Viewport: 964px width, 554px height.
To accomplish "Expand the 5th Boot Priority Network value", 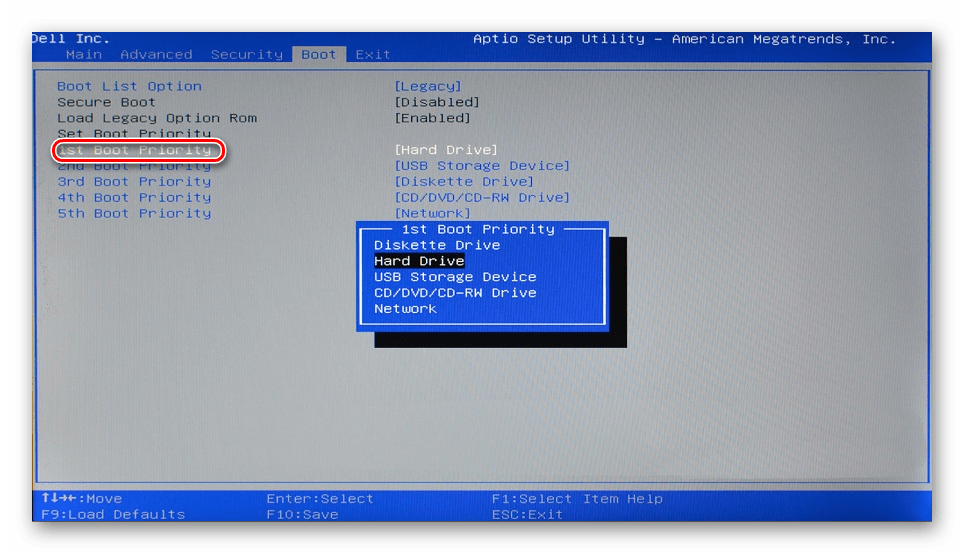I will pyautogui.click(x=432, y=213).
